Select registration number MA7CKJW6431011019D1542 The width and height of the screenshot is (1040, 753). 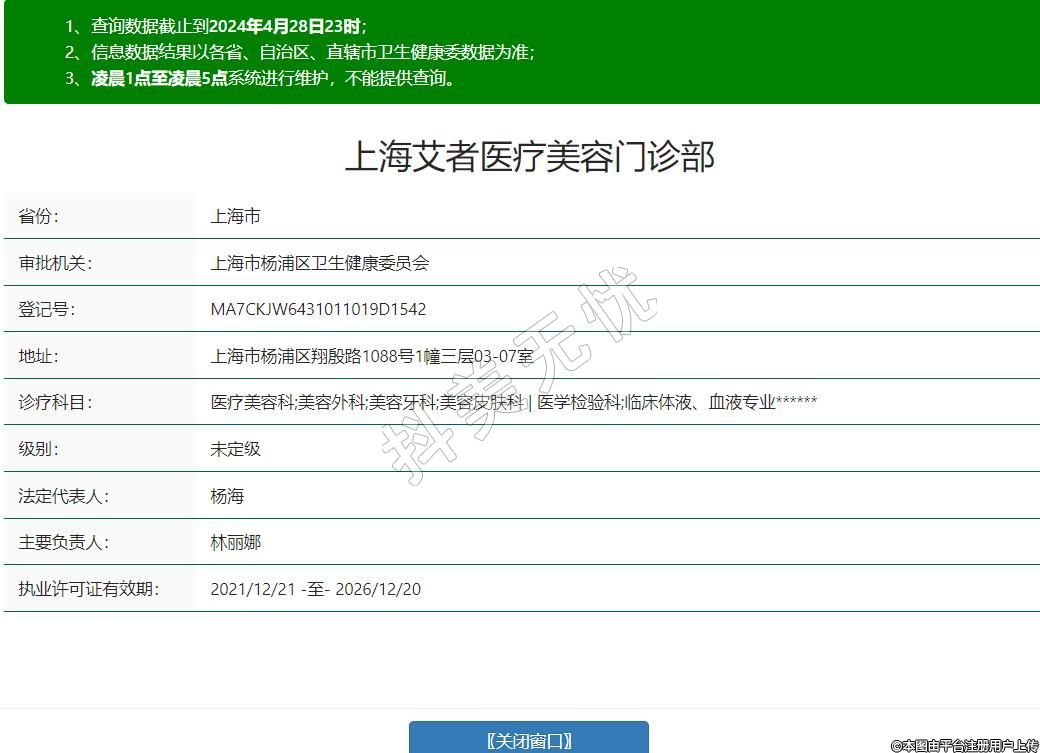click(x=318, y=309)
